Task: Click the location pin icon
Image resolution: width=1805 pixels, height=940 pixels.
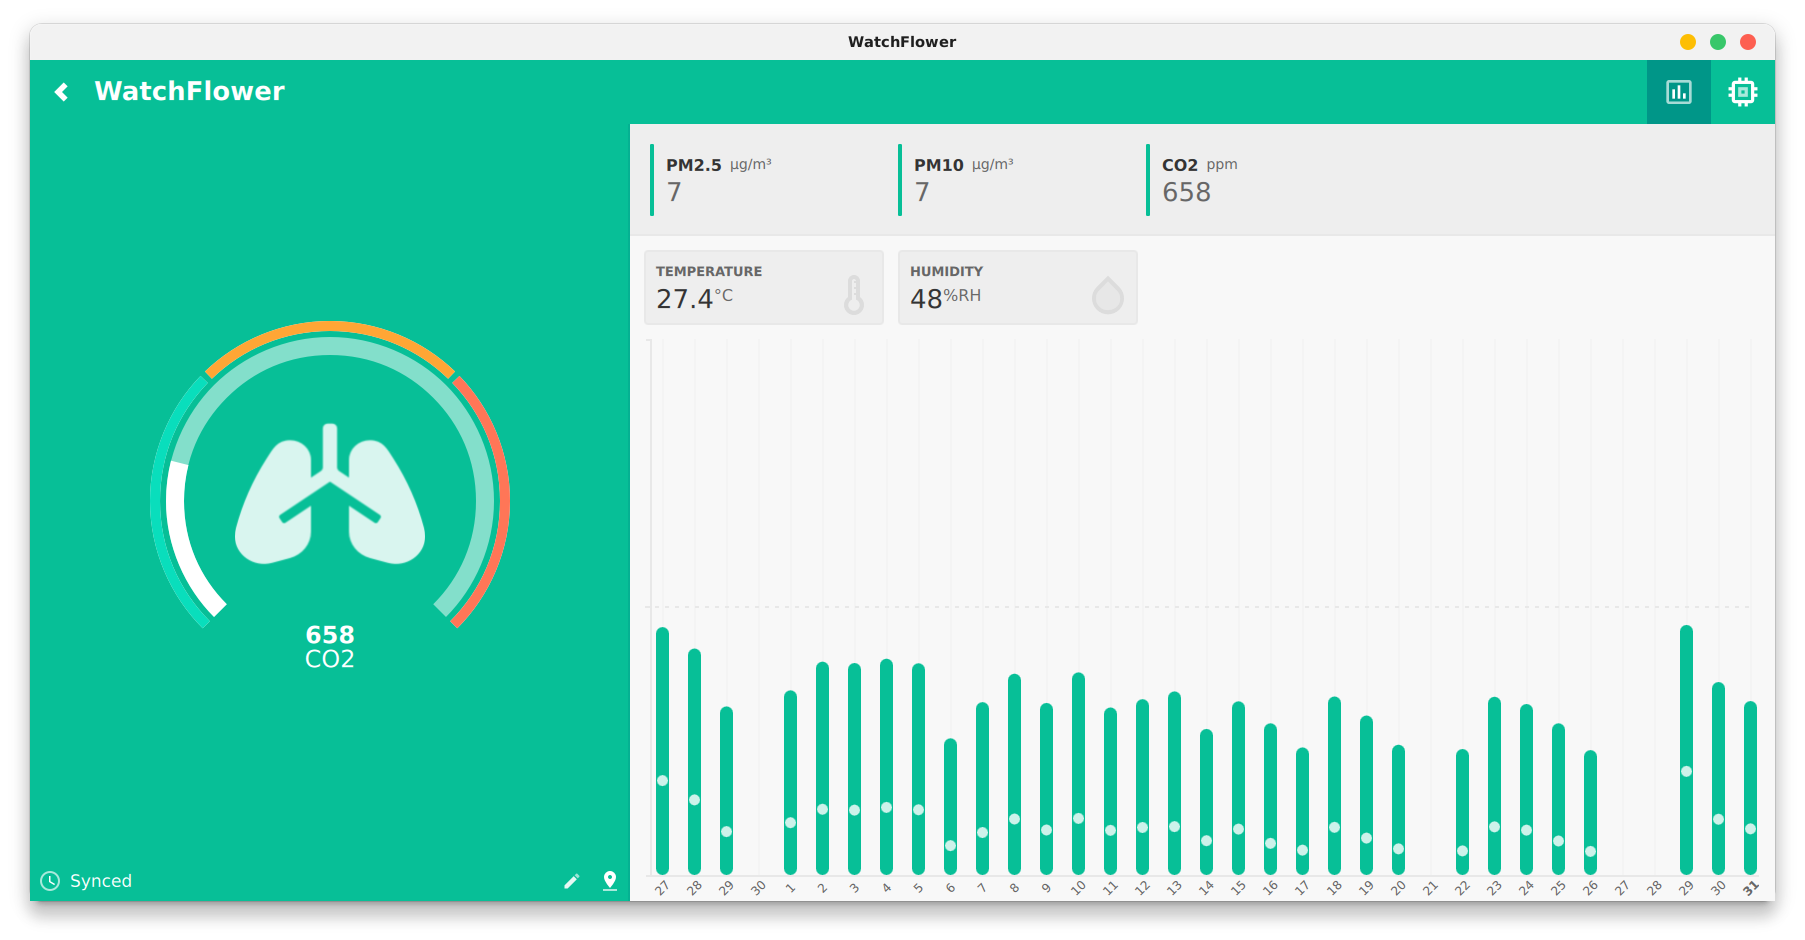Action: point(610,881)
